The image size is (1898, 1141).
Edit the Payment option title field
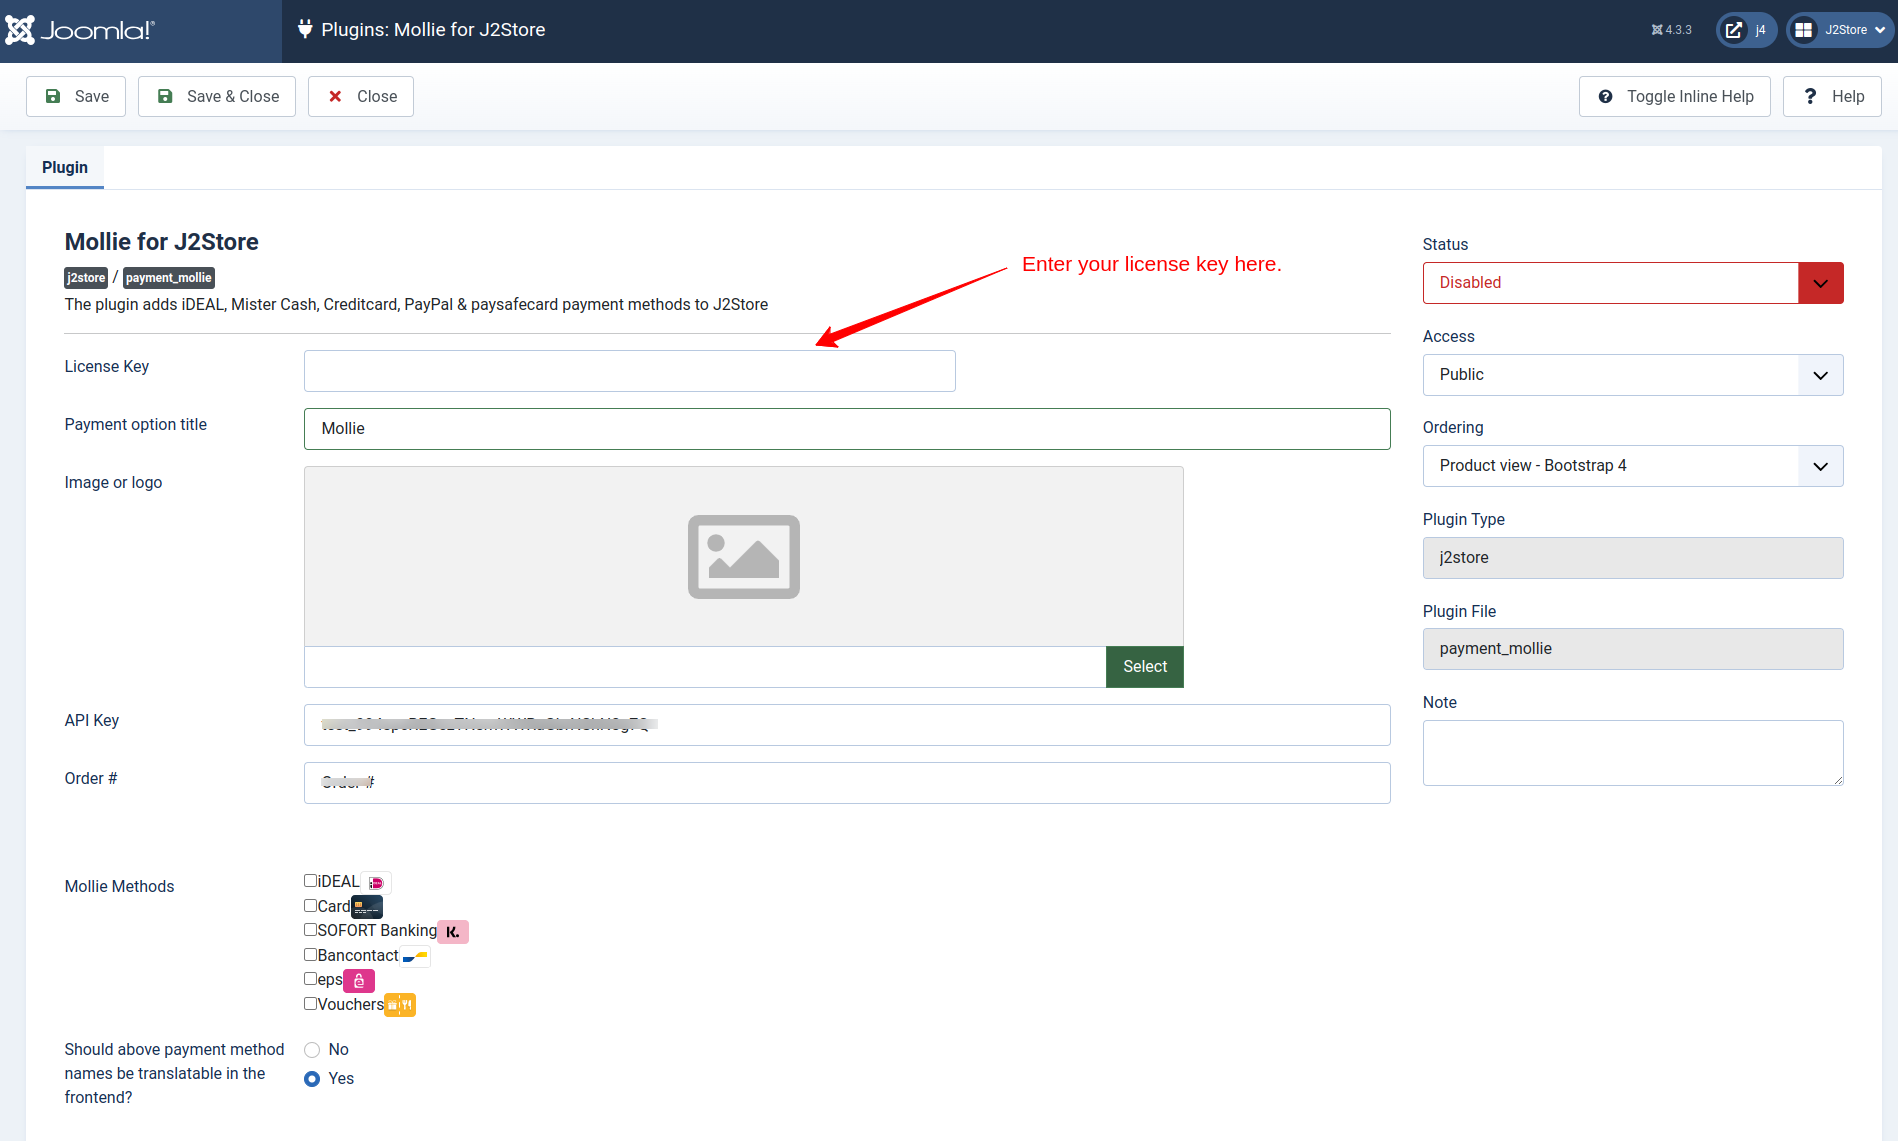847,429
